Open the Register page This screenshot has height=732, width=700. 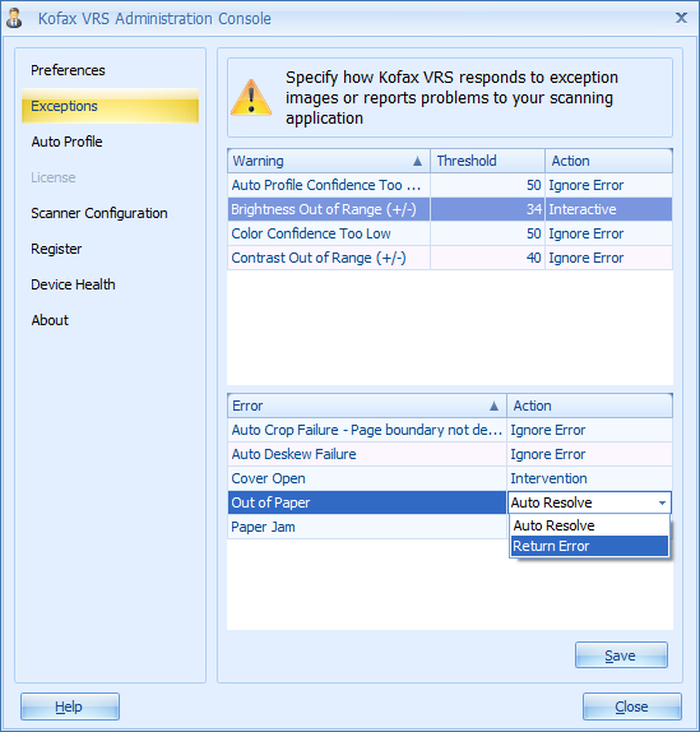56,249
